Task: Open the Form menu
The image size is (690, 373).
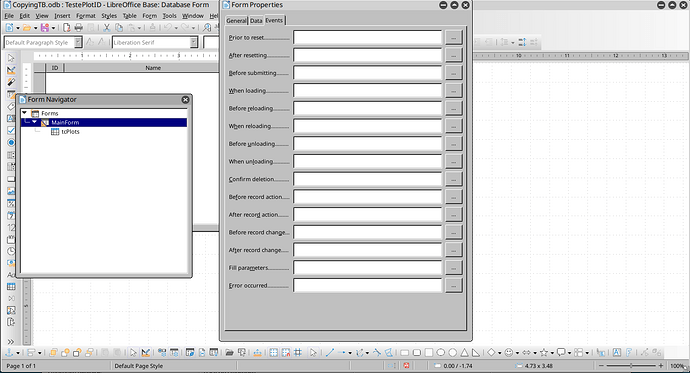Action: [150, 16]
